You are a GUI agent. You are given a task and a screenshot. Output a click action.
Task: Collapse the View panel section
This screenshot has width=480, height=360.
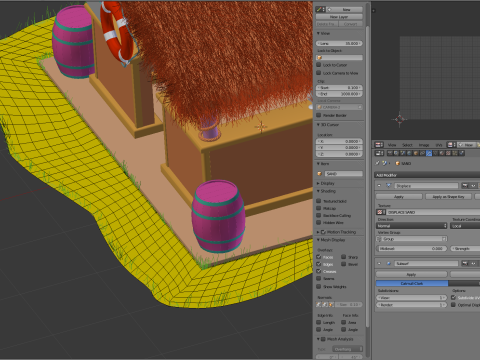pyautogui.click(x=318, y=33)
